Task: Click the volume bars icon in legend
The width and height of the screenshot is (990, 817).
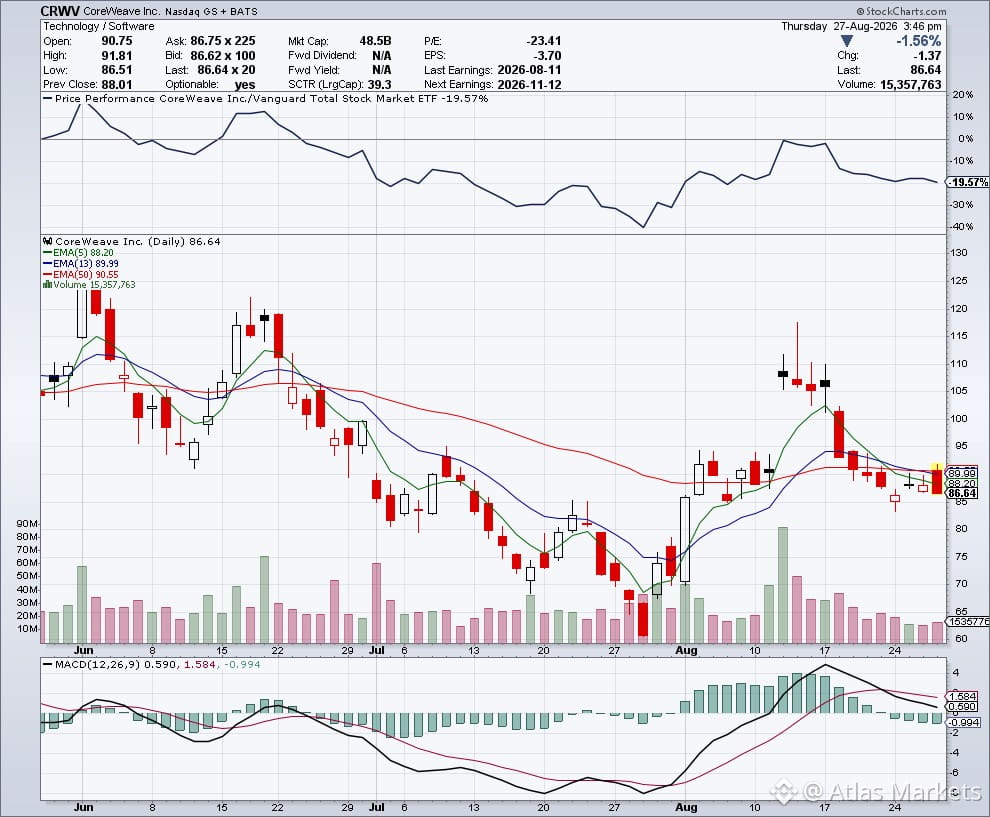Action: pos(47,285)
